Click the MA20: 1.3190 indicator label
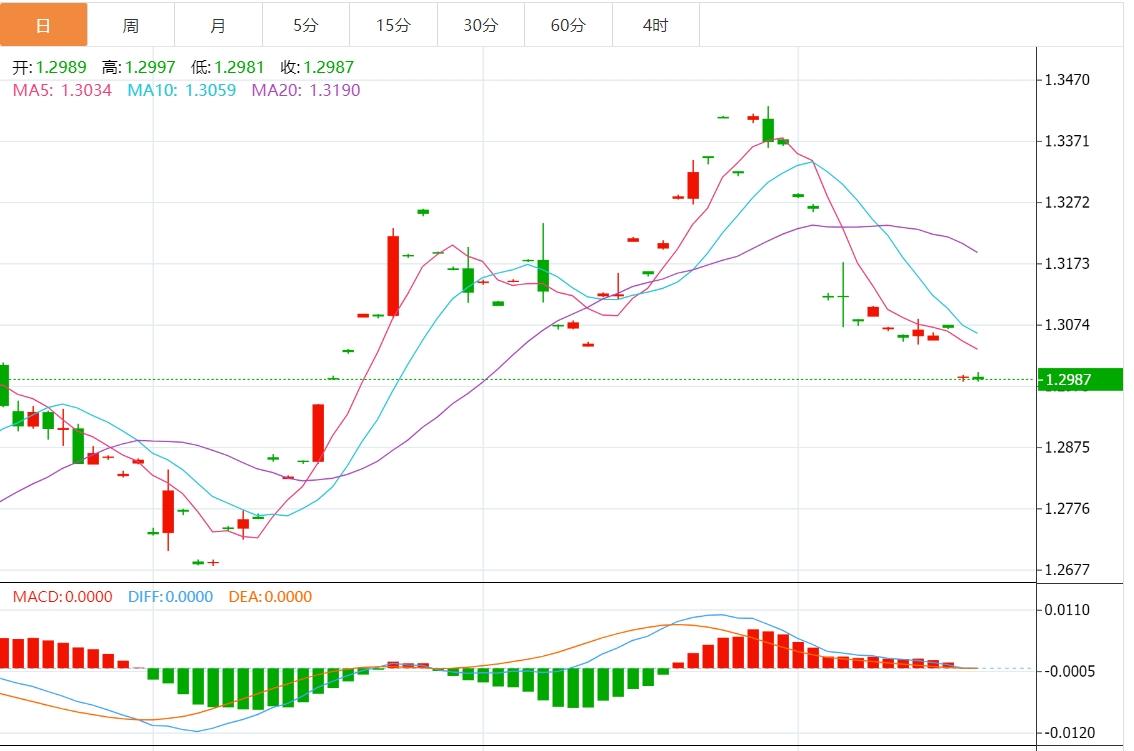This screenshot has width=1134, height=751. click(305, 90)
